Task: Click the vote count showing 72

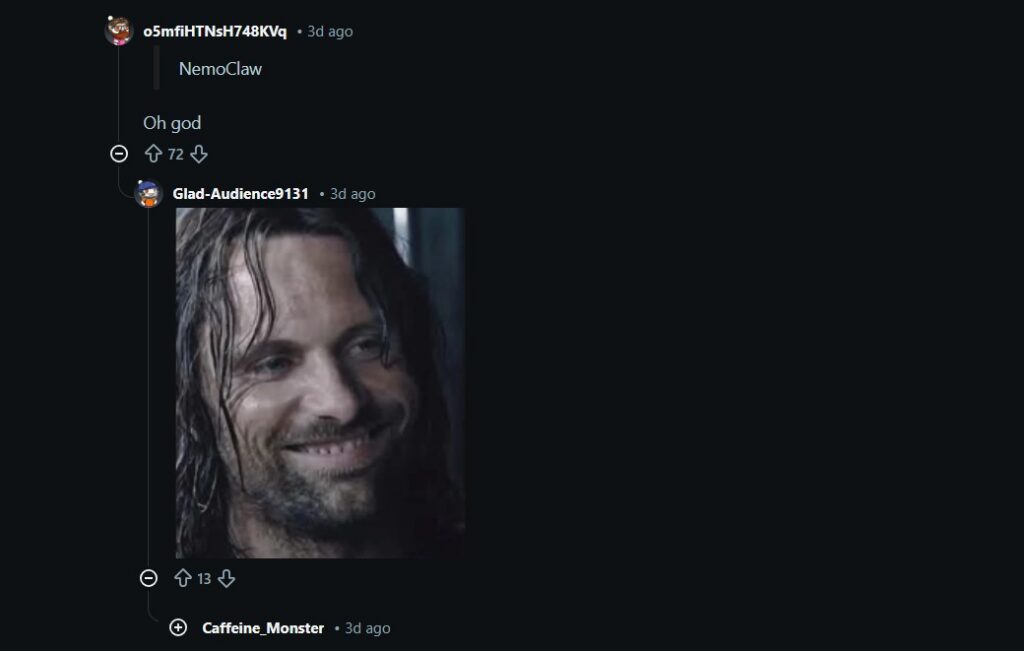Action: [x=176, y=154]
